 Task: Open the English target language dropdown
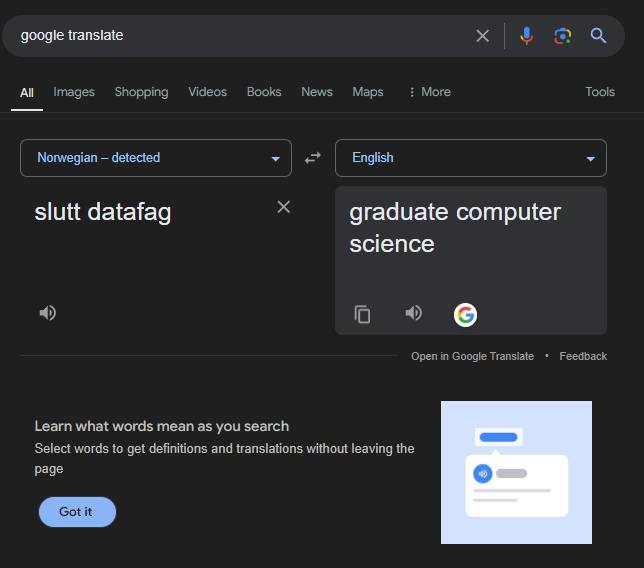pos(471,158)
